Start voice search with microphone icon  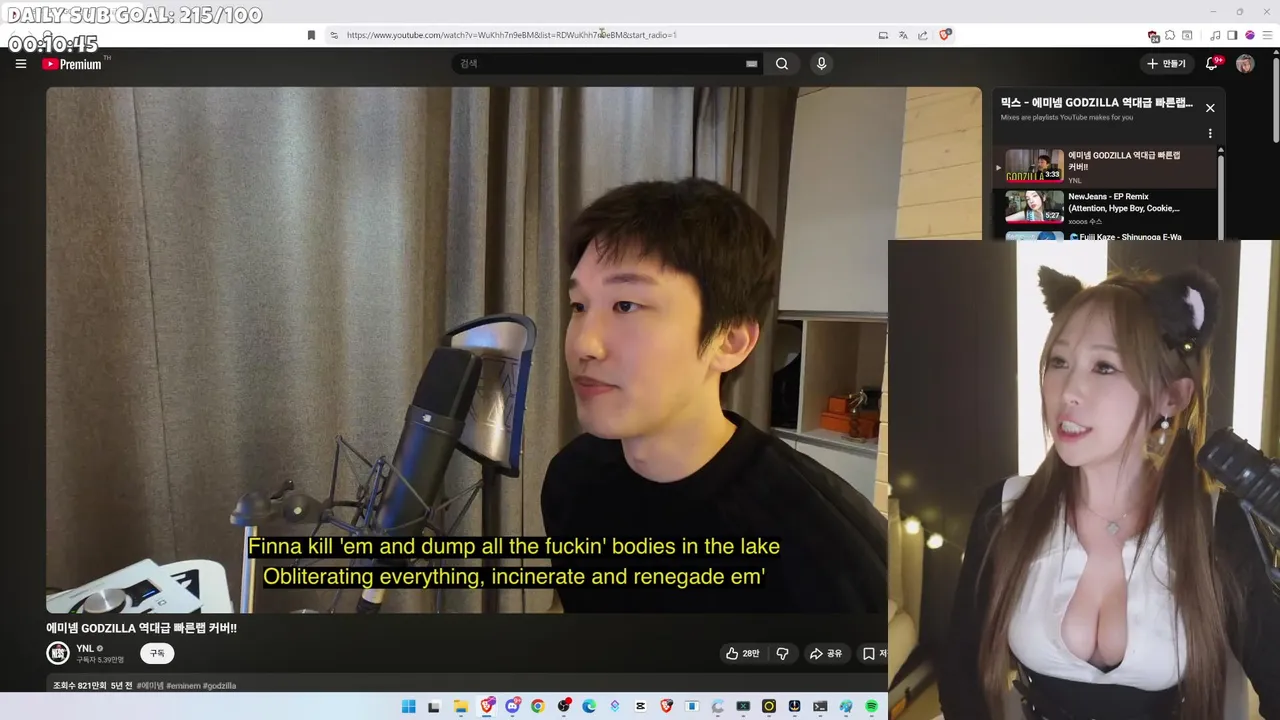[821, 64]
